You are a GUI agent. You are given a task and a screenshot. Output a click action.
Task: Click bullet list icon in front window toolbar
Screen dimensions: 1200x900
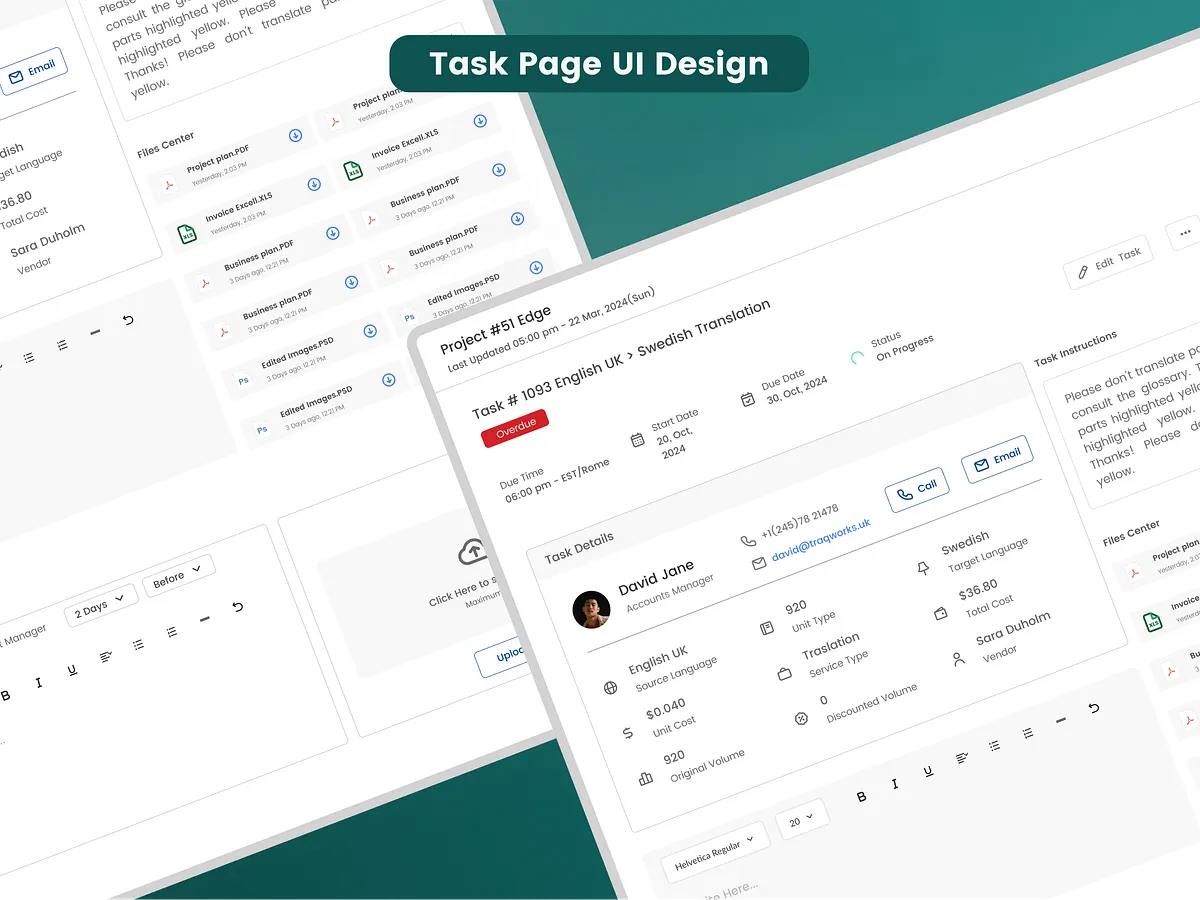click(x=995, y=745)
